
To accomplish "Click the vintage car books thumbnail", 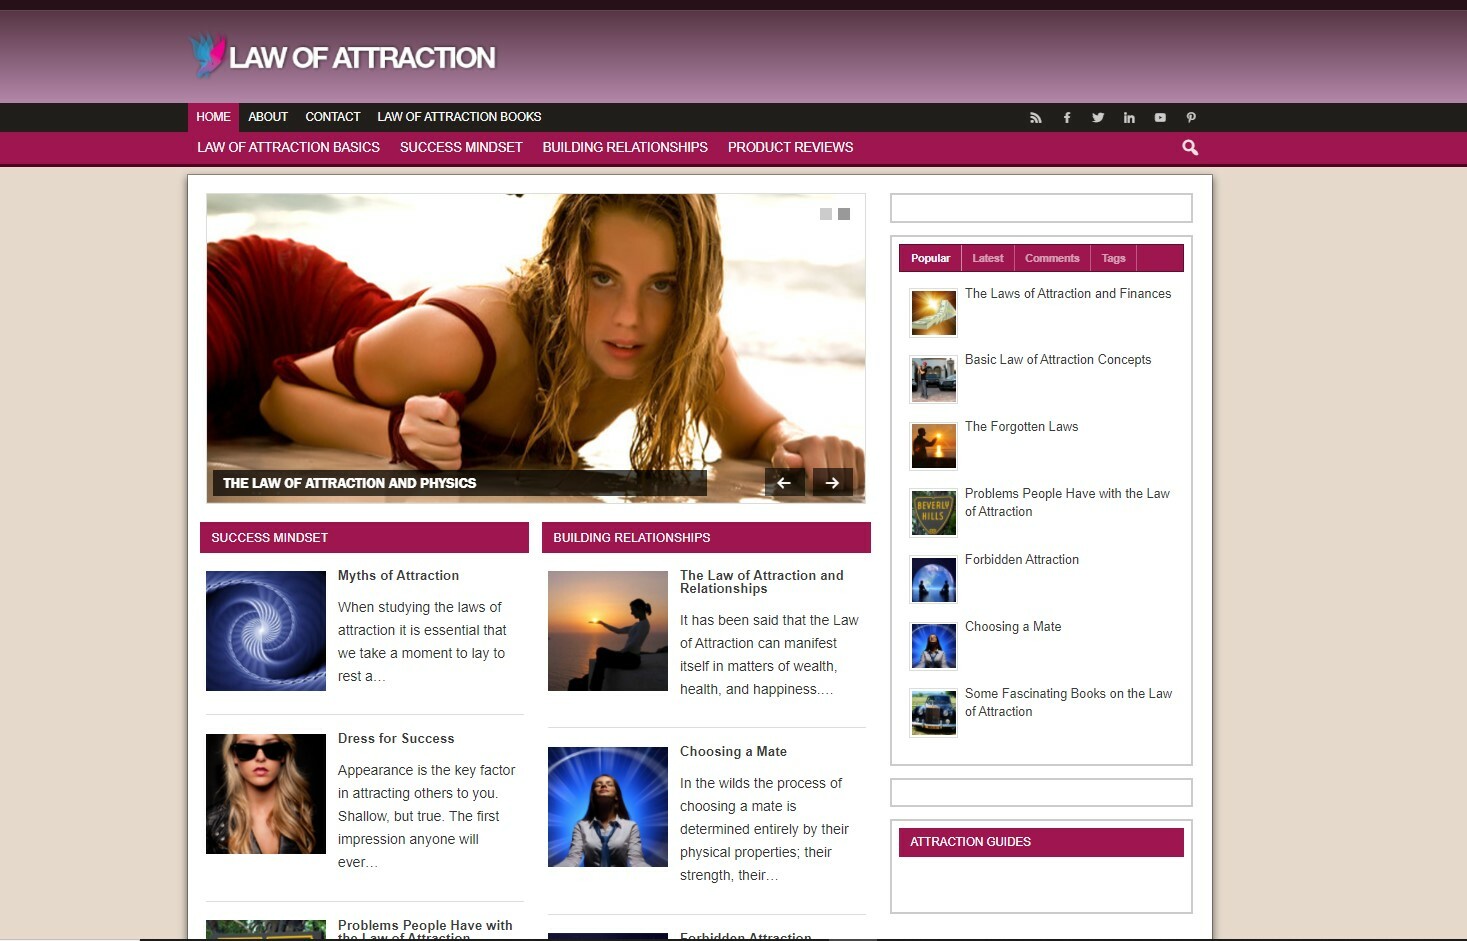I will (x=934, y=713).
